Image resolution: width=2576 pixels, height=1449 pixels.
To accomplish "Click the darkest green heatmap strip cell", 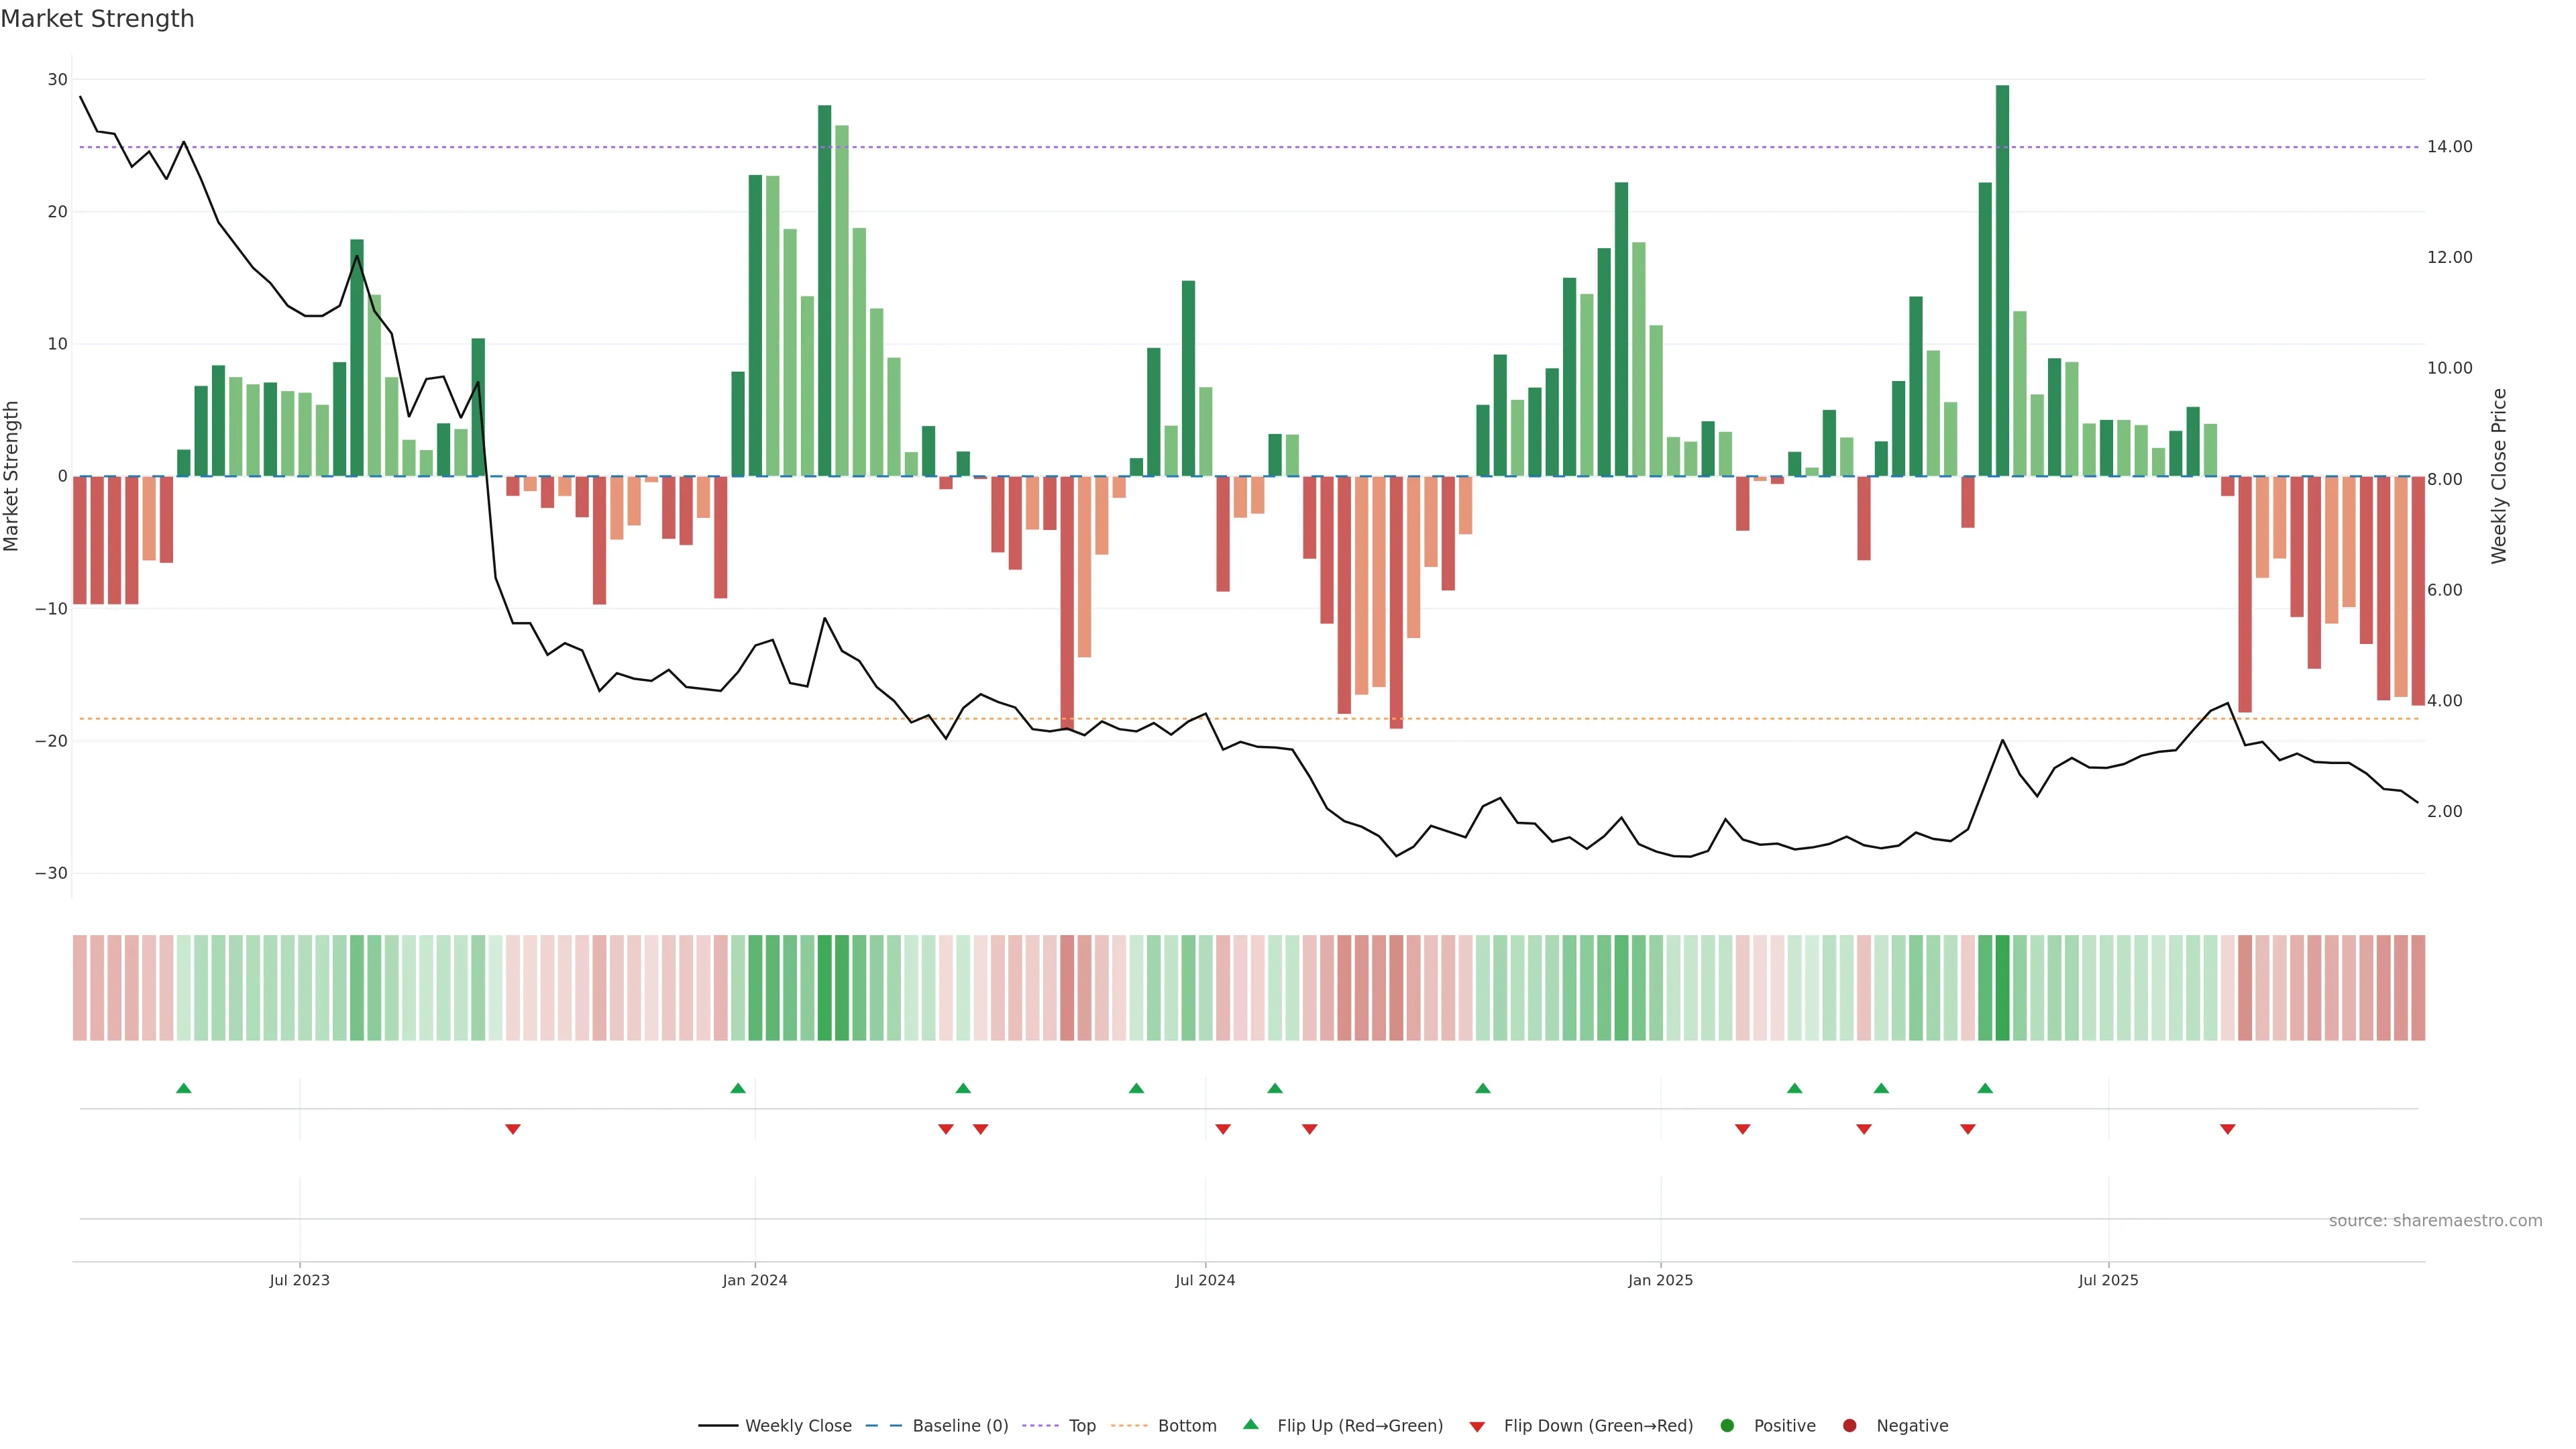I will tap(2002, 987).
